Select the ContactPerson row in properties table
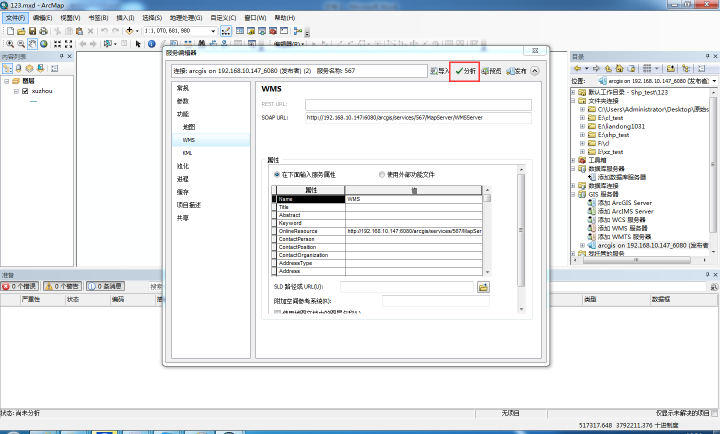The height and width of the screenshot is (434, 720). point(377,239)
